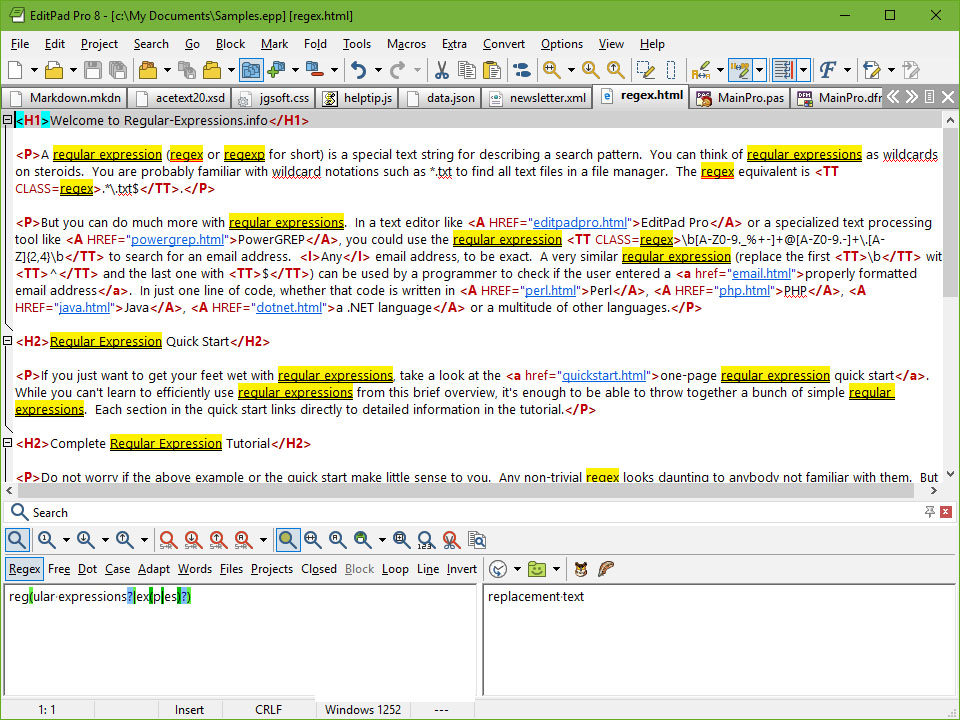The width and height of the screenshot is (960, 720).
Task: Collapse the H1 heading fold marker
Action: coord(8,121)
